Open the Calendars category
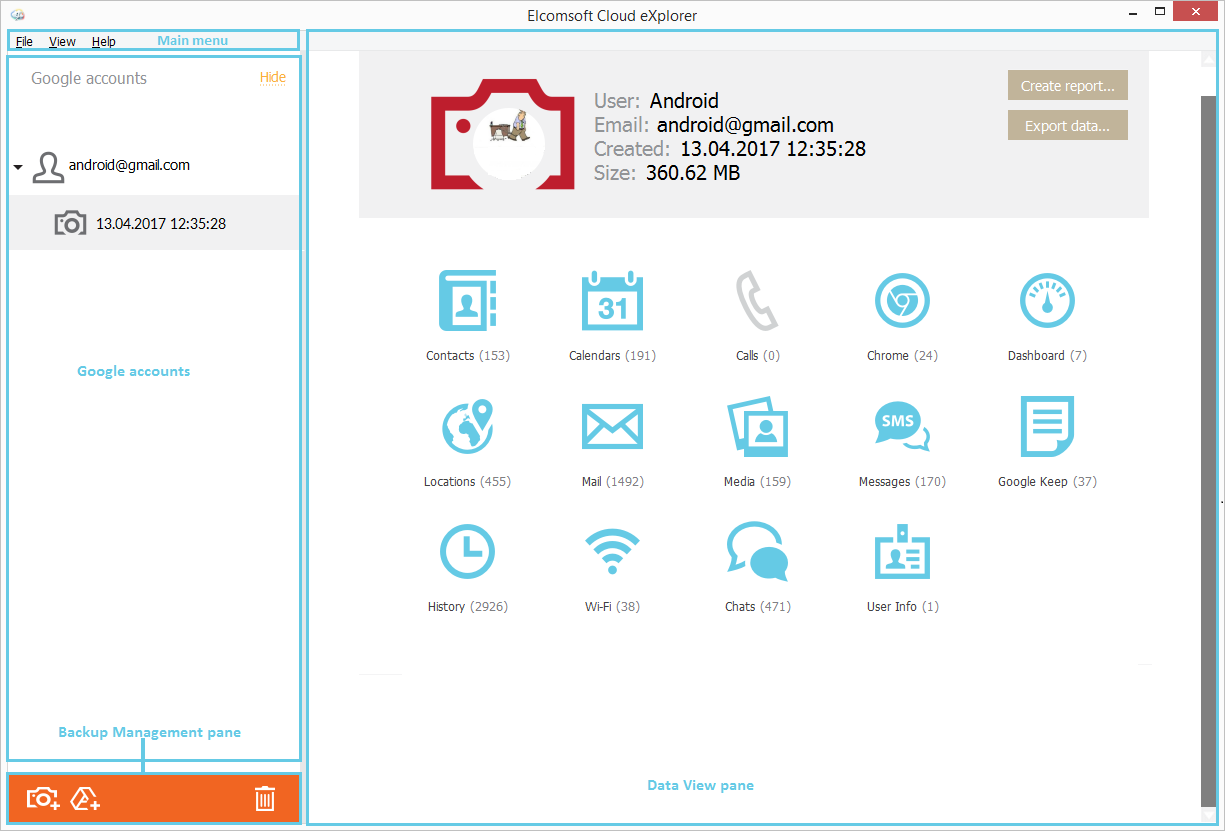Image resolution: width=1225 pixels, height=831 pixels. pyautogui.click(x=612, y=301)
